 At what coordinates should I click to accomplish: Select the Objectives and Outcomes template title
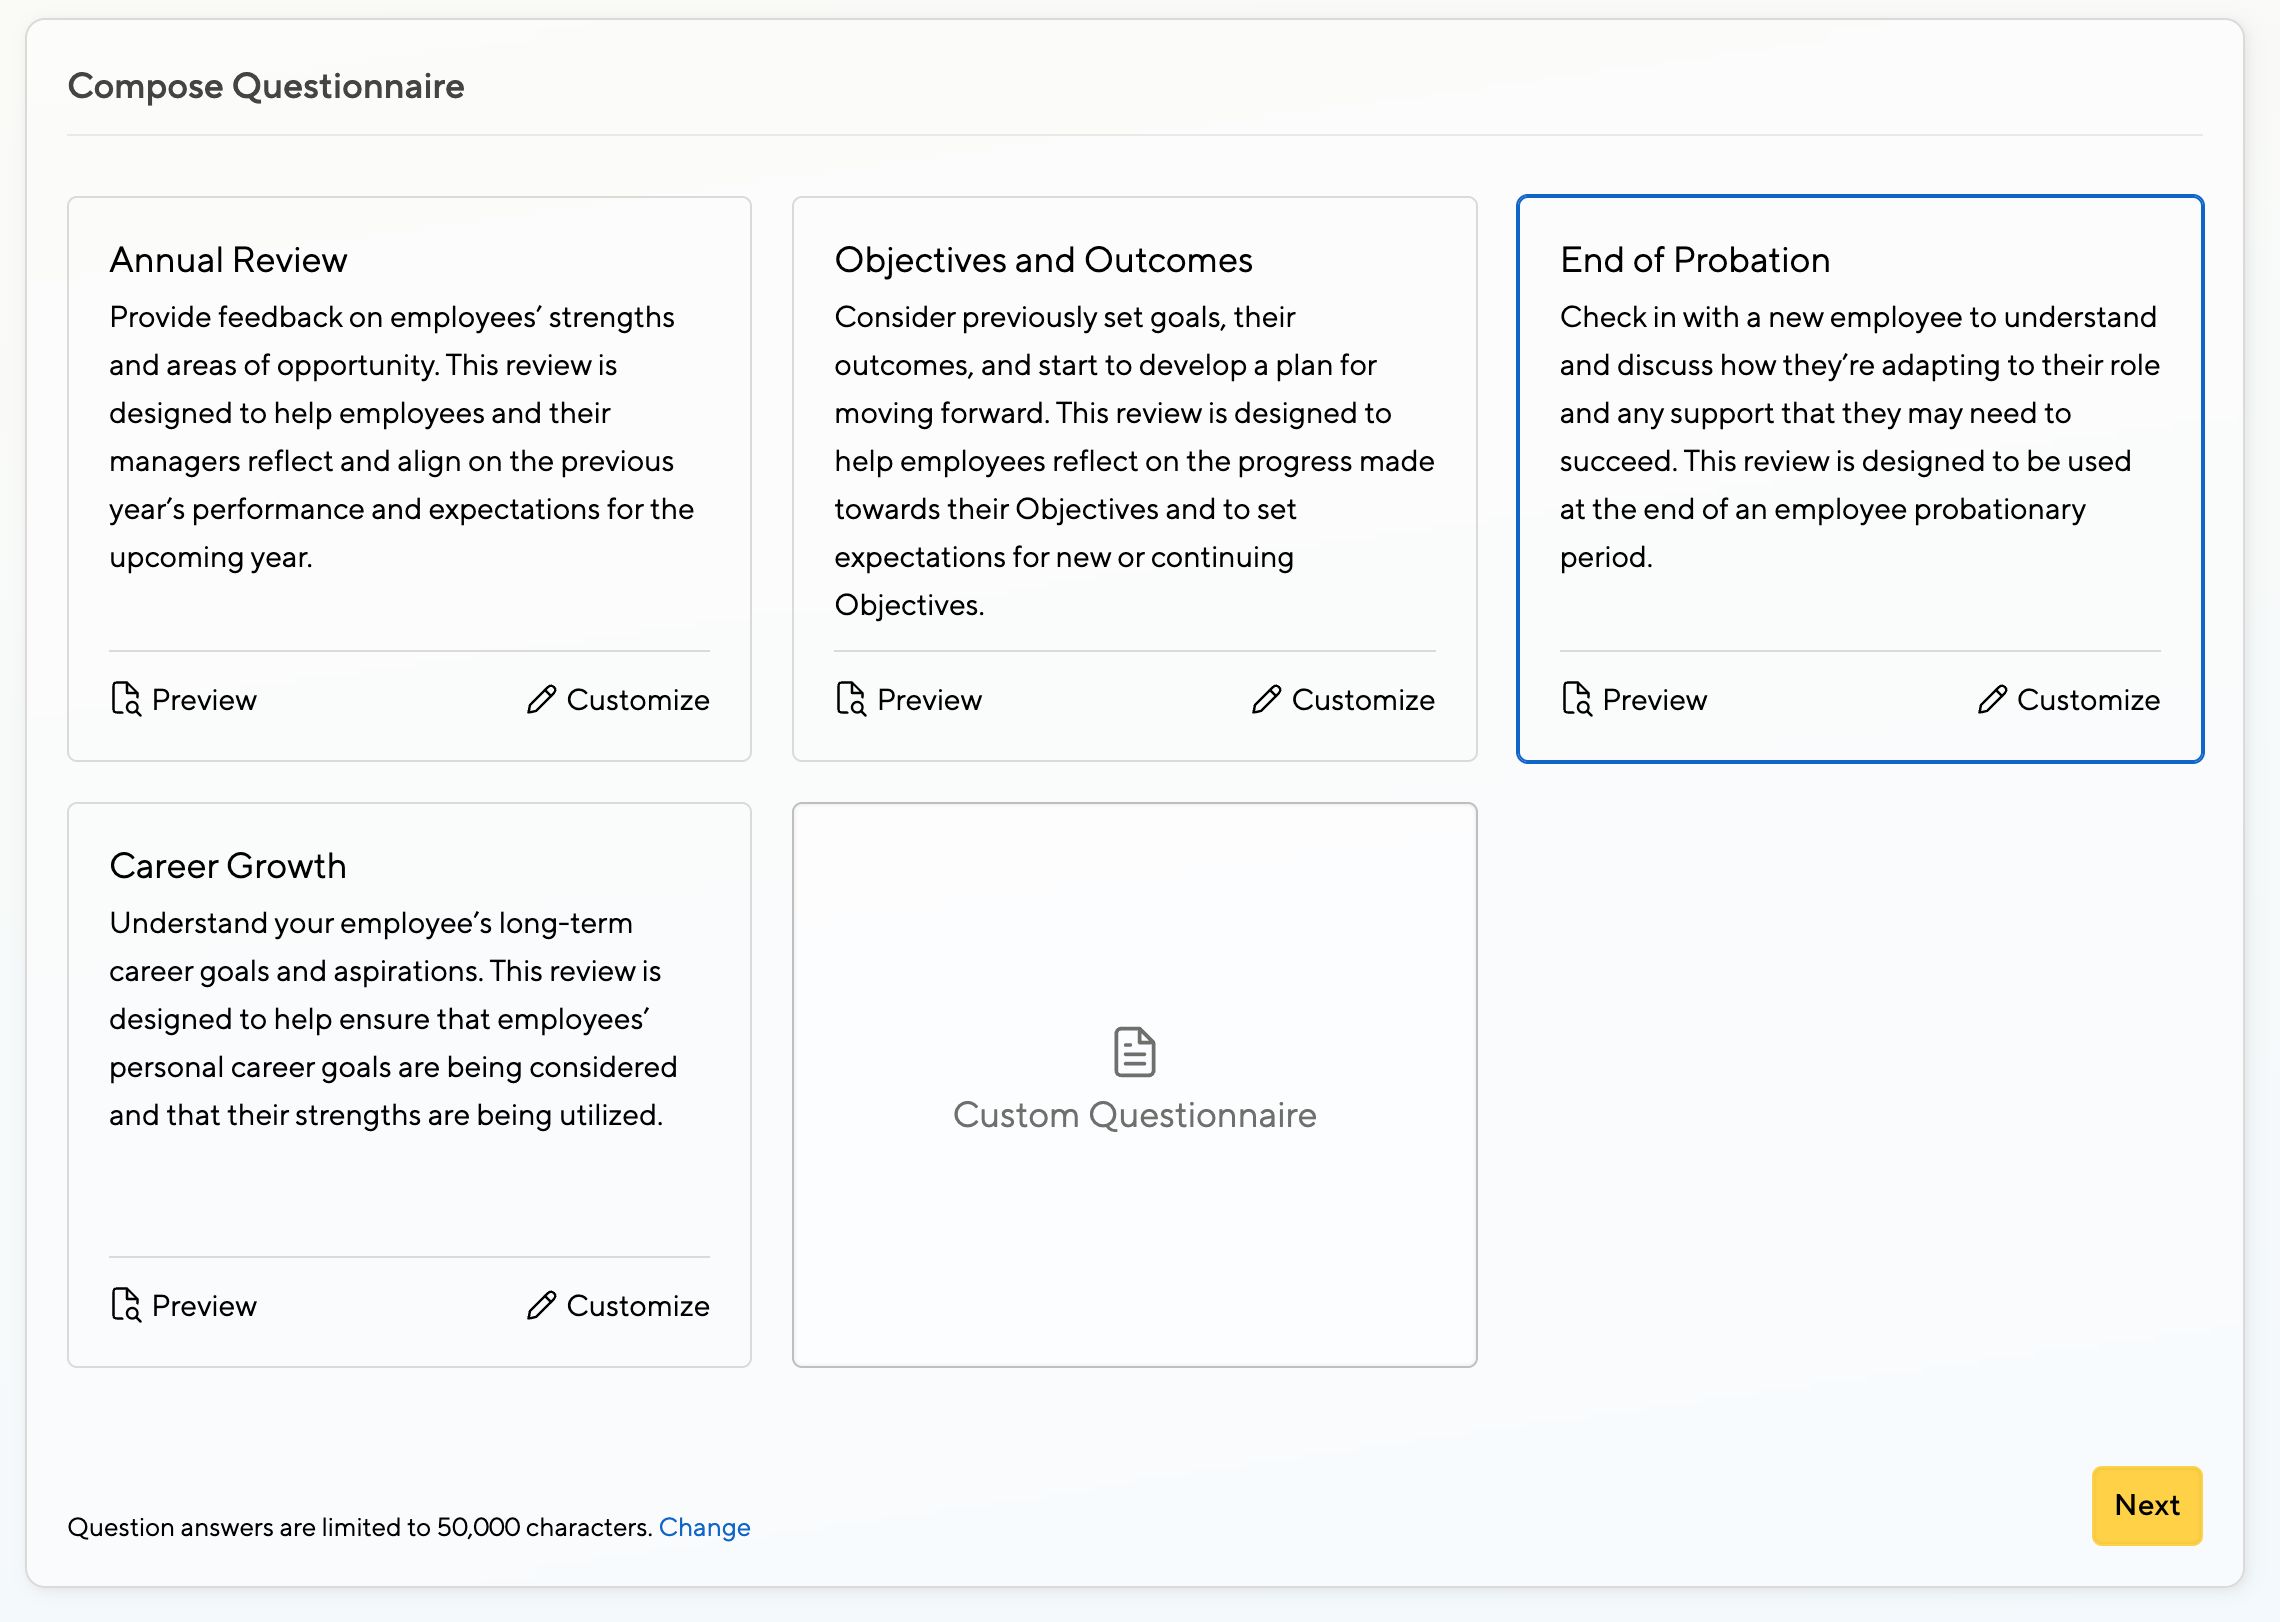click(x=1043, y=260)
